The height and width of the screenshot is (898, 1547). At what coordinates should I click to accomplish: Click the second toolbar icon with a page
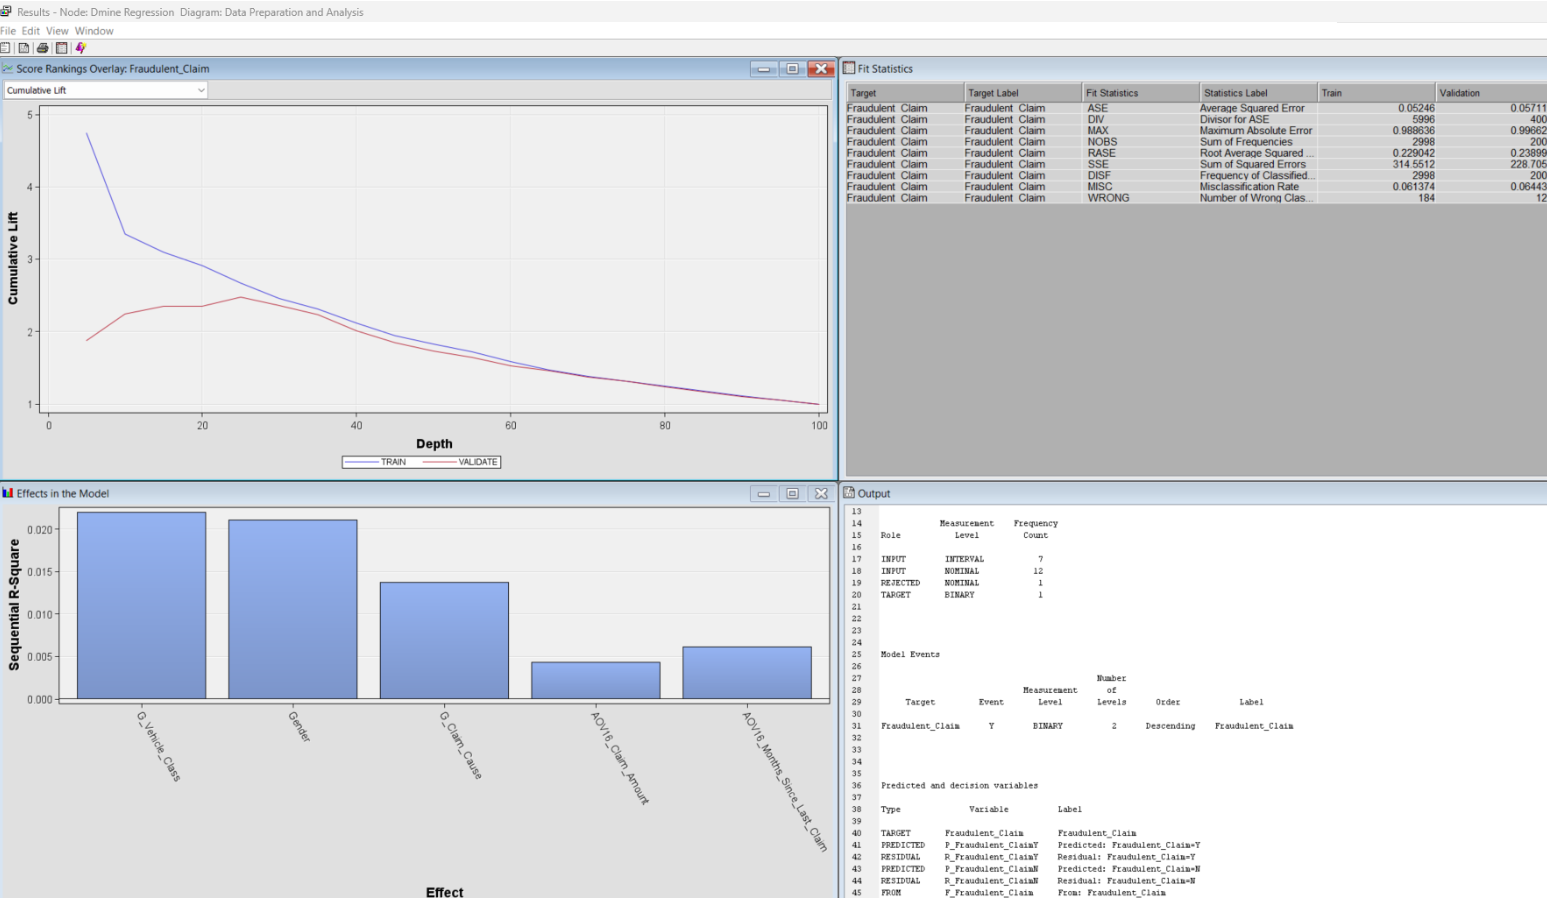point(23,48)
